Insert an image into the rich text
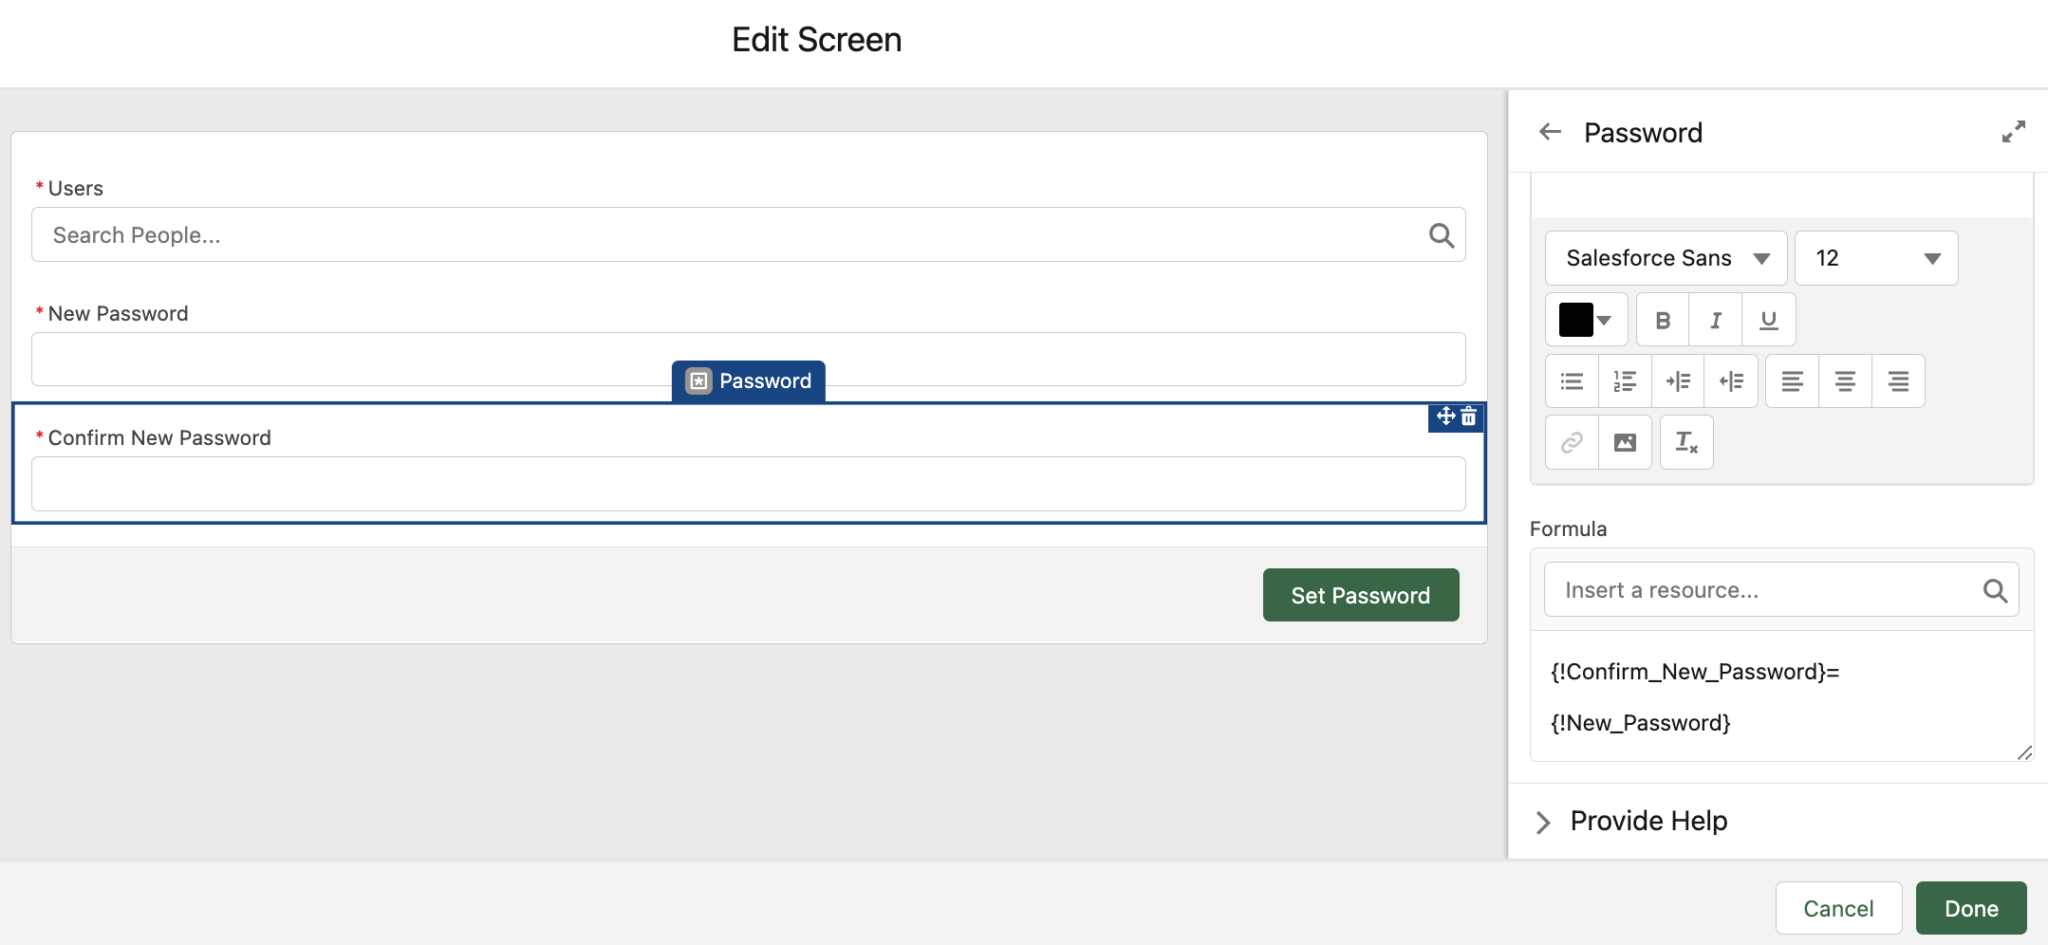2048x945 pixels. [x=1625, y=441]
